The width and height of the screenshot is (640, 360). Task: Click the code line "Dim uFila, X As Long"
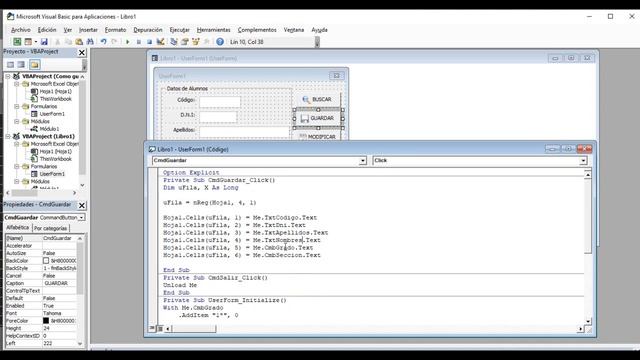click(201, 188)
